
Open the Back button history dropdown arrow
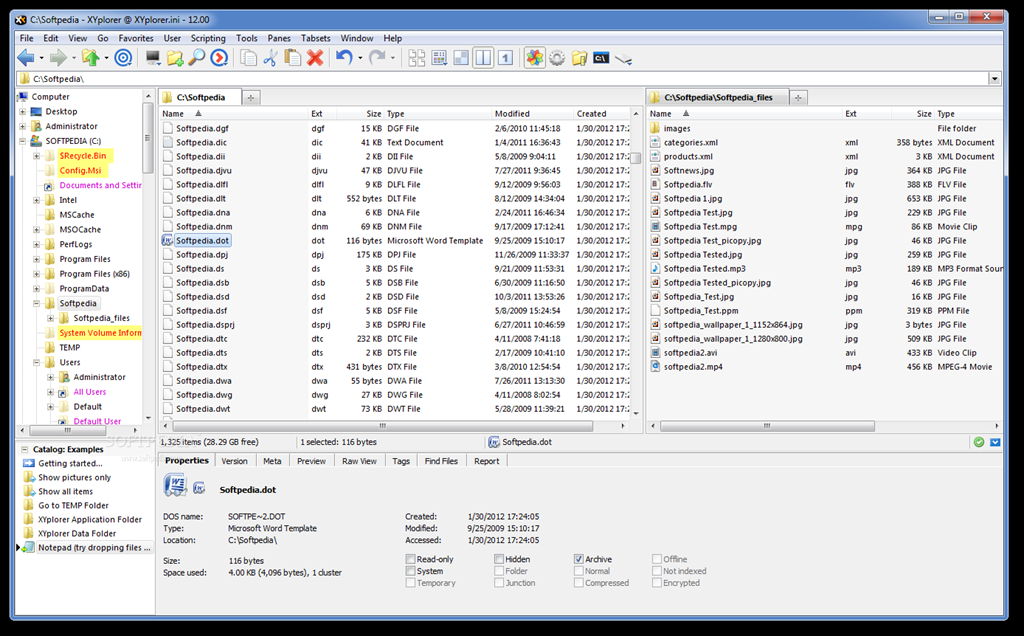41,58
